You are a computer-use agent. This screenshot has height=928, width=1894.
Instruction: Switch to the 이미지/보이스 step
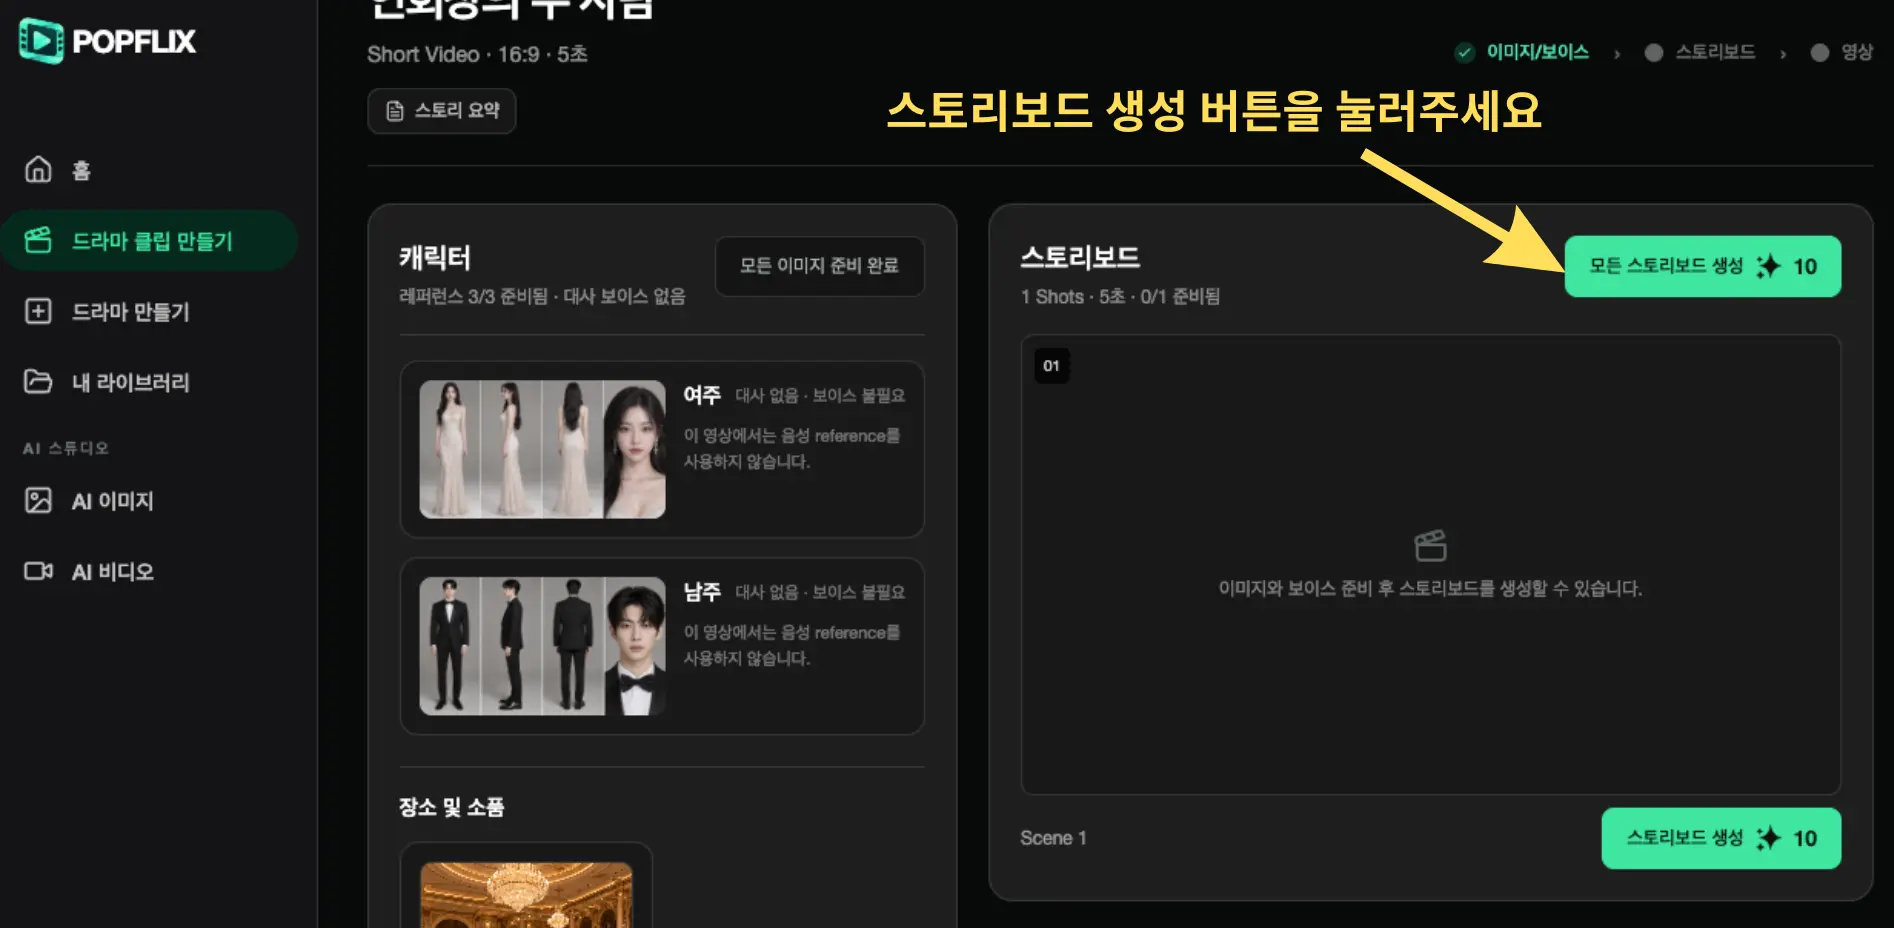1537,52
